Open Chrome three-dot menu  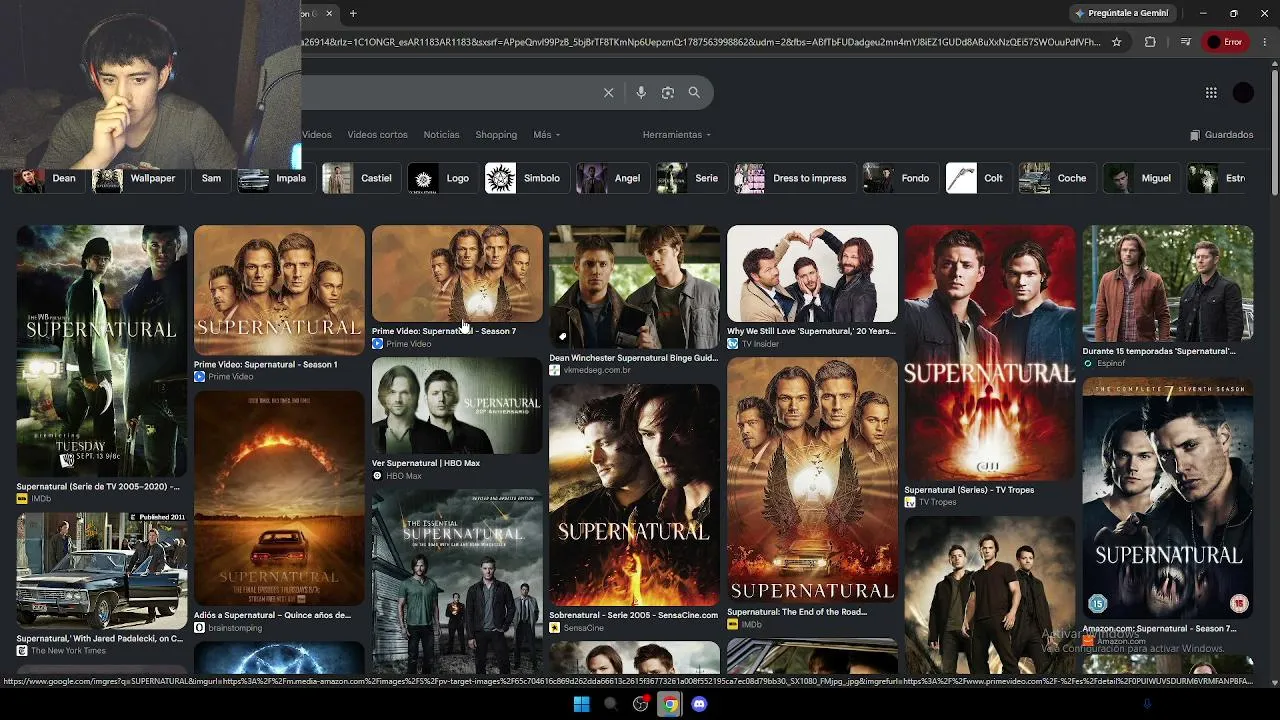coord(1266,42)
